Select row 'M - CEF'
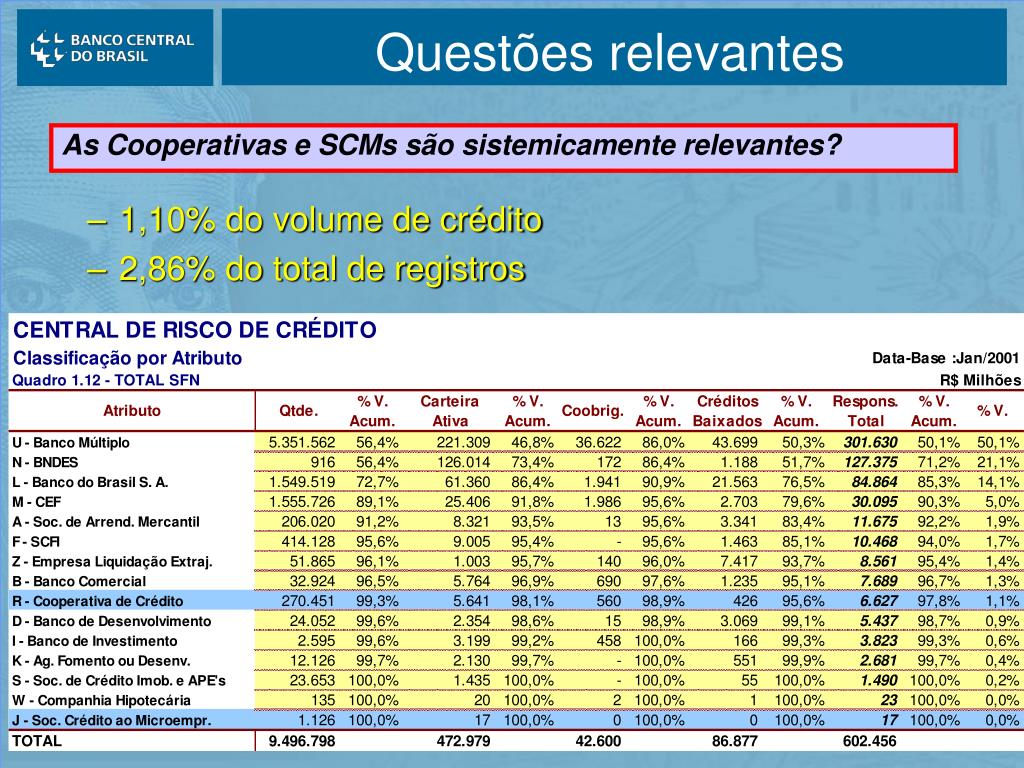The width and height of the screenshot is (1024, 768). pos(515,502)
